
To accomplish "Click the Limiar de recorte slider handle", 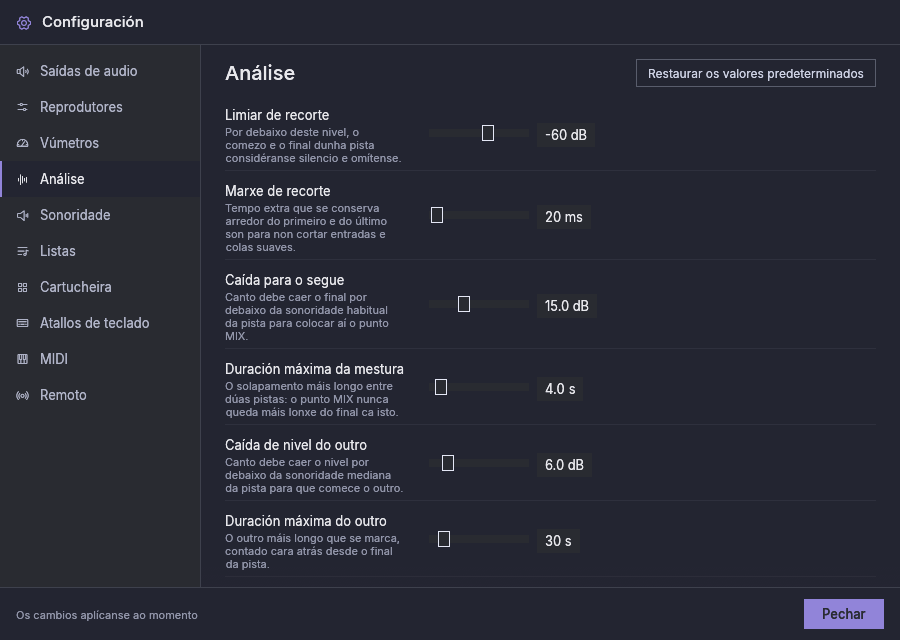I will pos(488,133).
